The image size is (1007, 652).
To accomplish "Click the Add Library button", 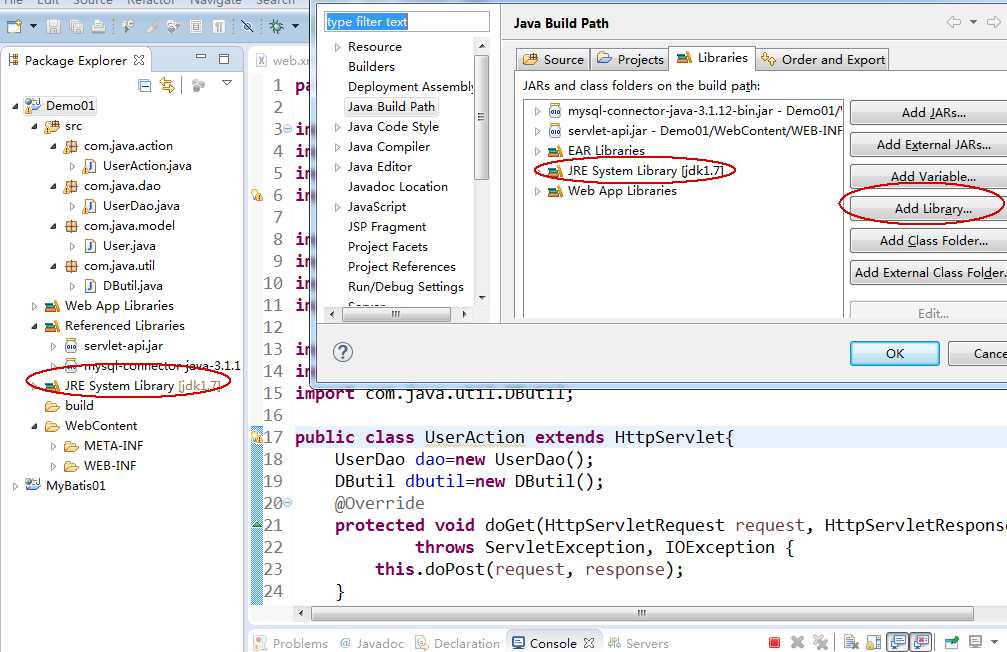I will click(x=933, y=209).
